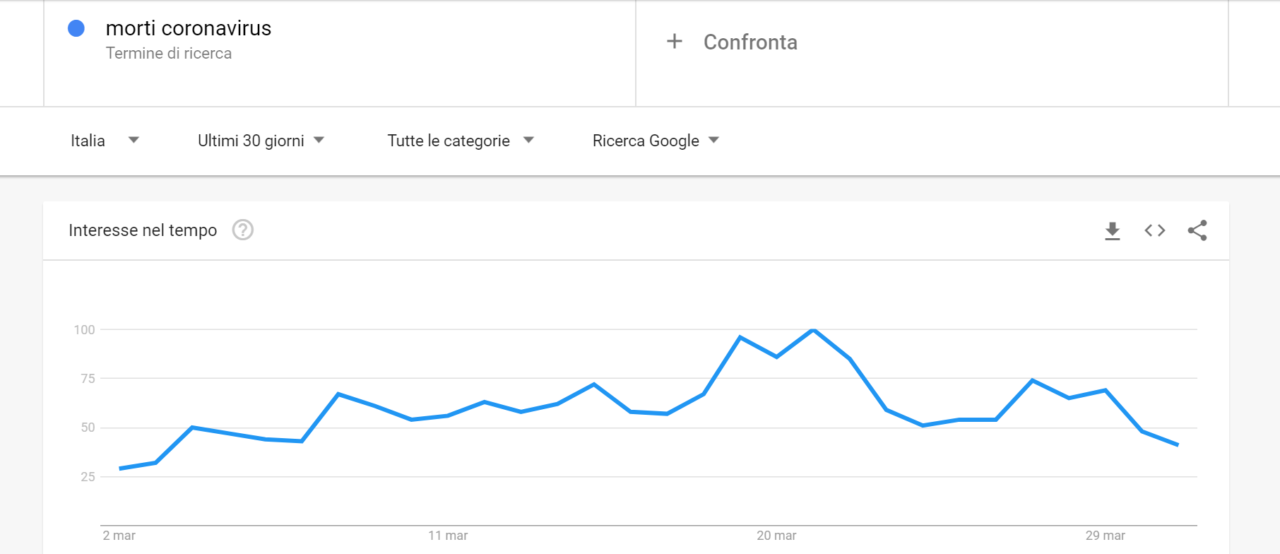Click the blue dot of morti coronavirus

pyautogui.click(x=76, y=29)
